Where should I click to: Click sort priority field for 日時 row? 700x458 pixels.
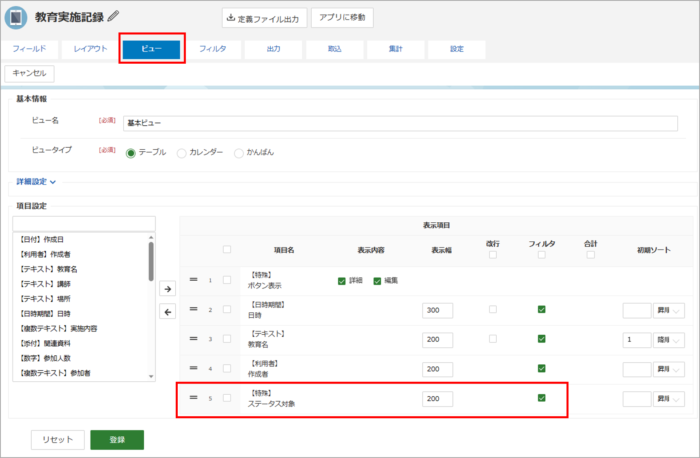637,310
